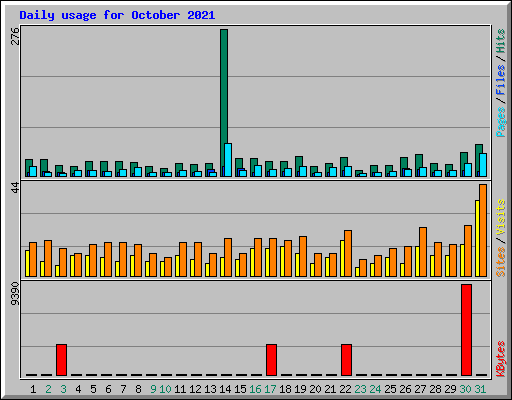The image size is (512, 400).
Task: Click the '44' Visits axis maximum label
Action: [15, 188]
